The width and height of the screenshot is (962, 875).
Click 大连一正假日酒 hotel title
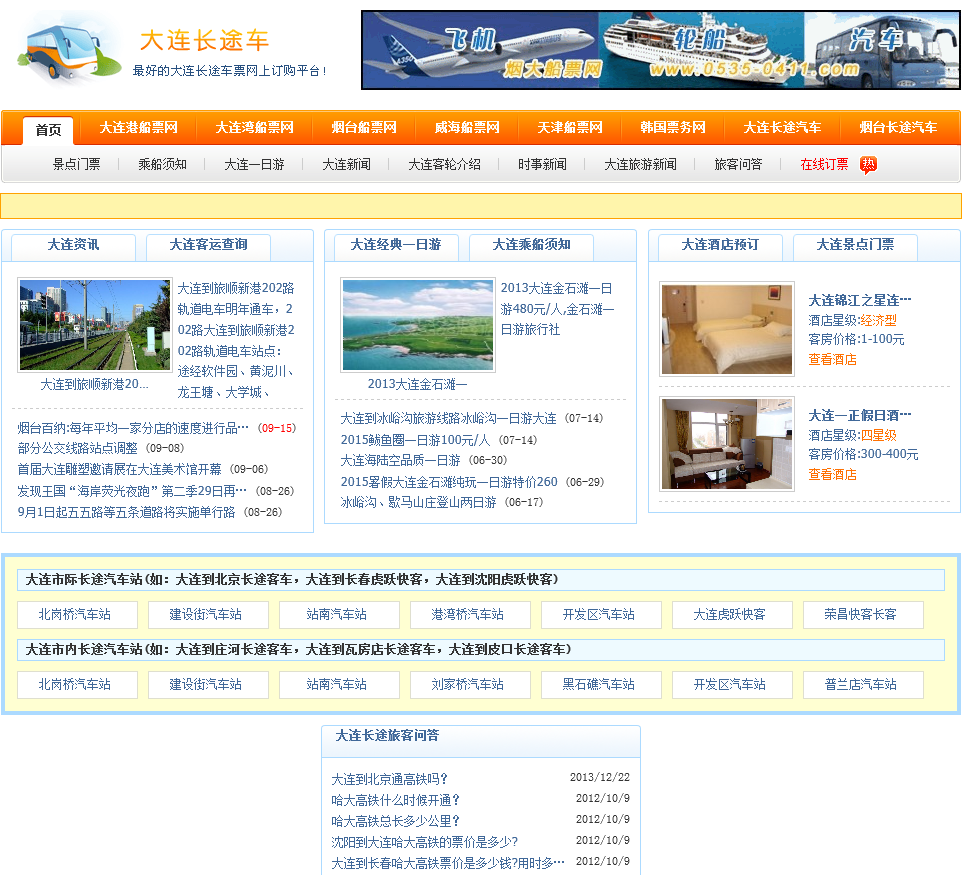click(860, 415)
